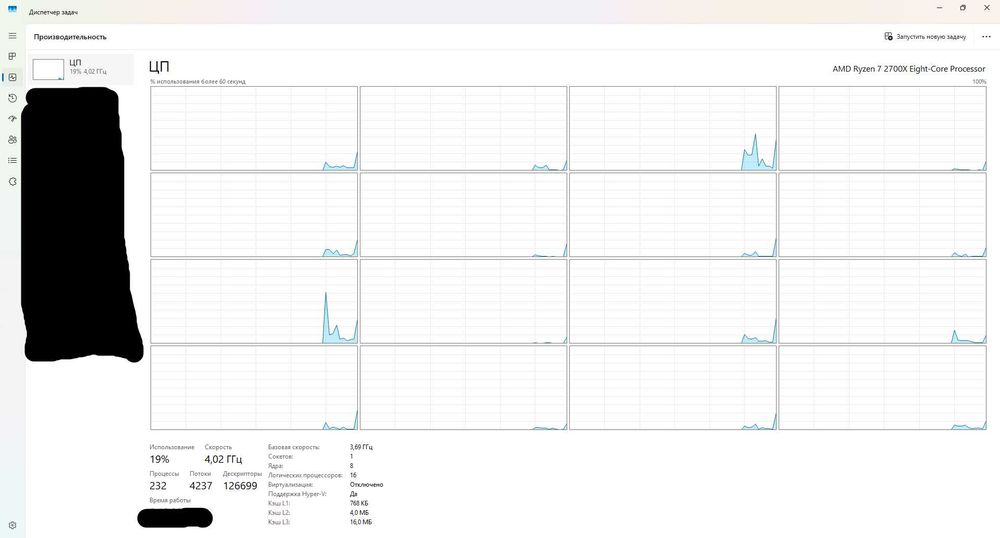Open the App history icon

click(x=12, y=98)
